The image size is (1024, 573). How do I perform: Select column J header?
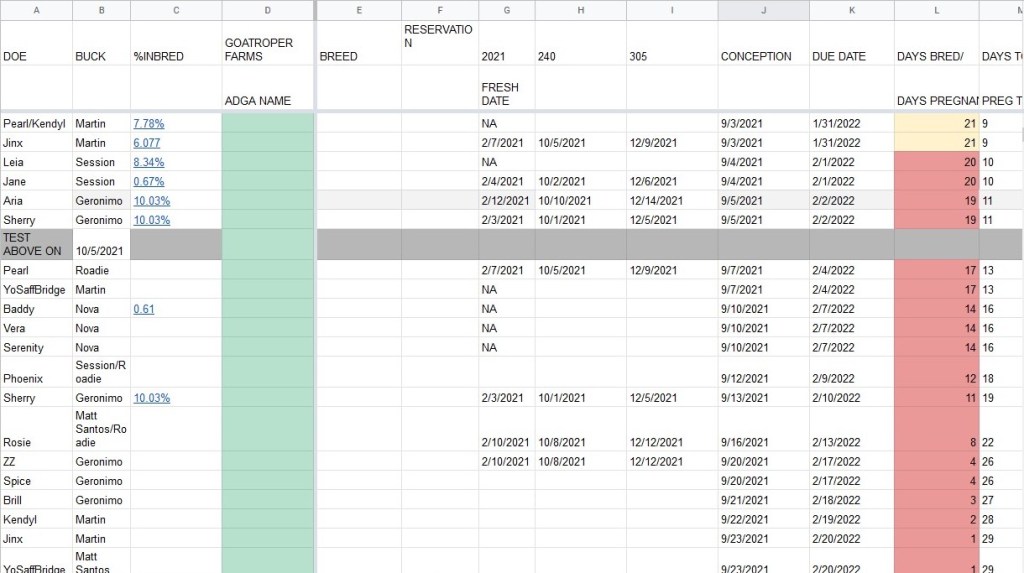pos(763,10)
